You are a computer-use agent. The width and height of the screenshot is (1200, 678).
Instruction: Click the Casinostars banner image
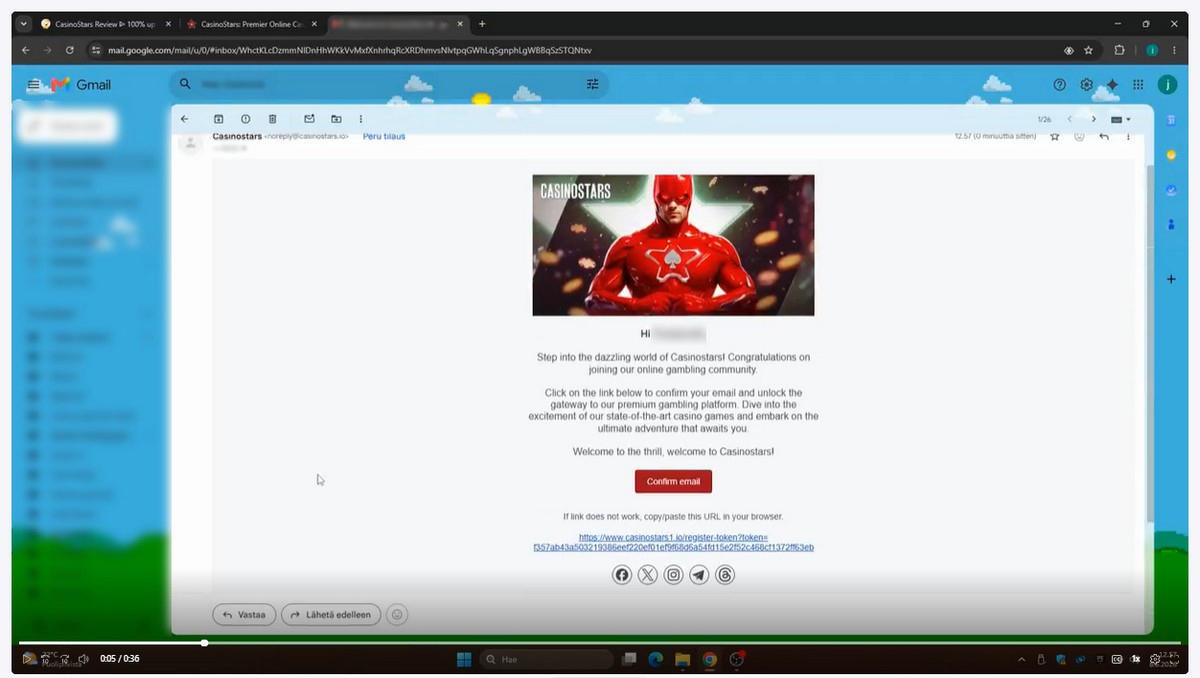(x=673, y=245)
